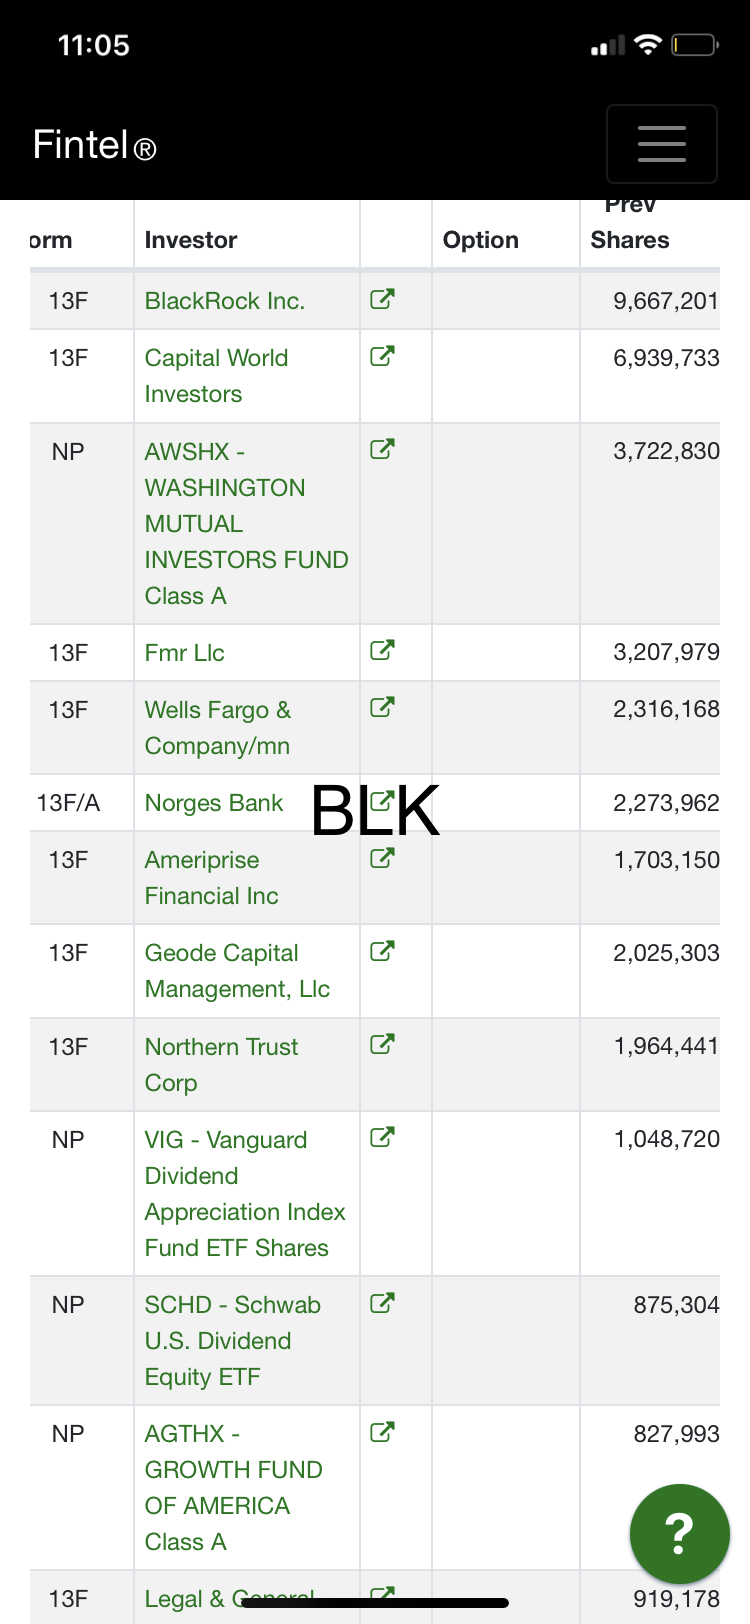
Task: Open external link icon for Wells Fargo & Company
Action: pos(382,708)
